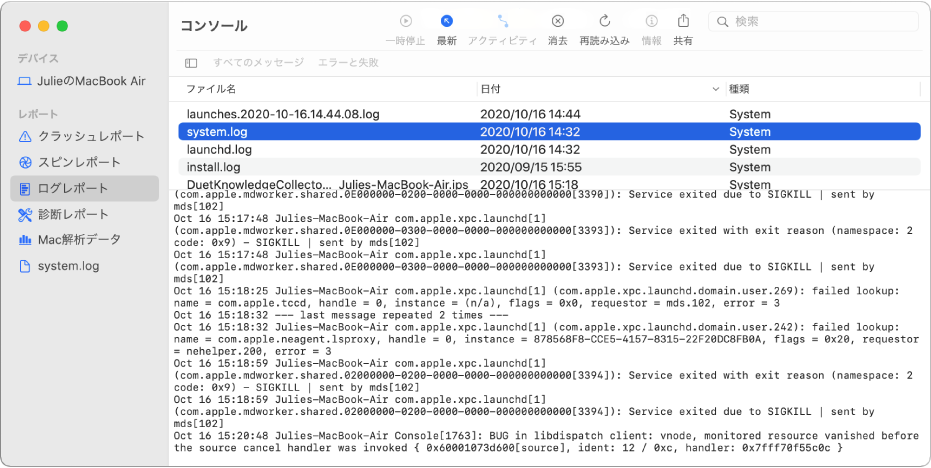Click date 2020/10/16 14:44 cell
931x468 pixels.
point(530,114)
